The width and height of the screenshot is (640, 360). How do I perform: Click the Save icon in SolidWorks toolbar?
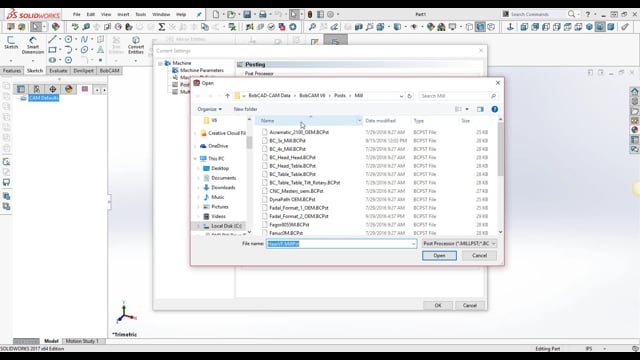[x=247, y=14]
